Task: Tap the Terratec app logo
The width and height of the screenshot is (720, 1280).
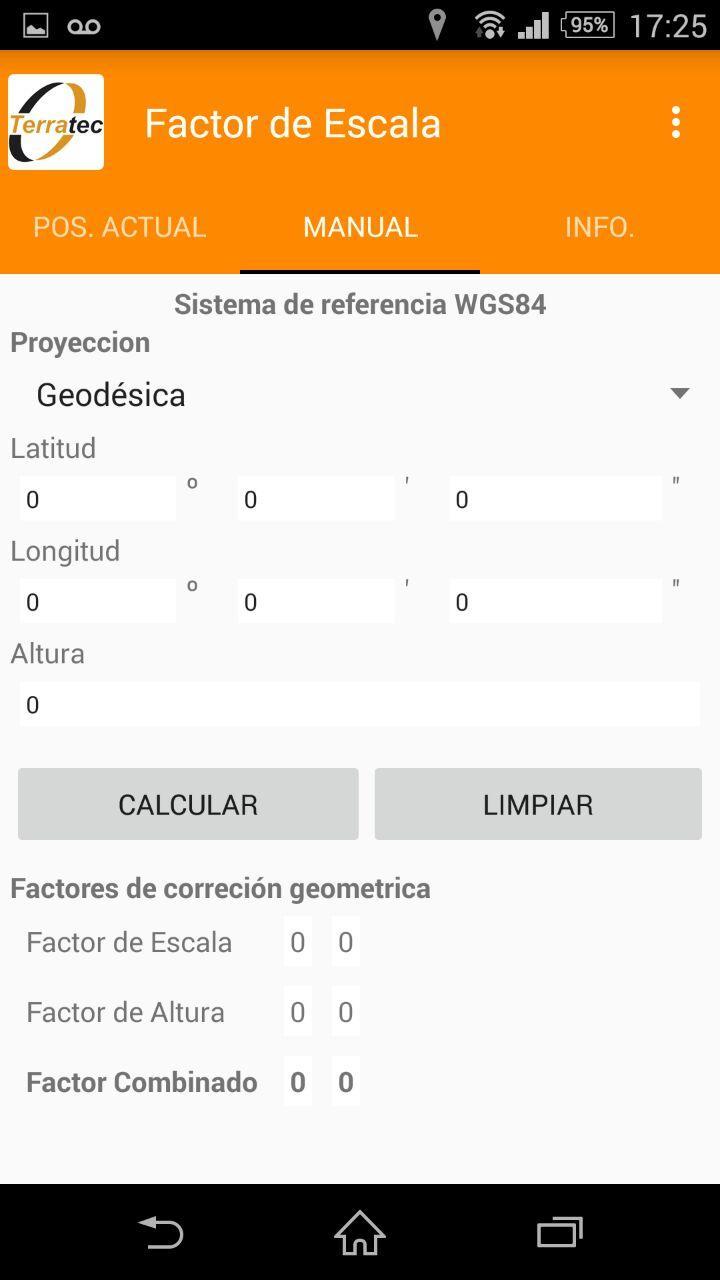Action: pos(56,122)
